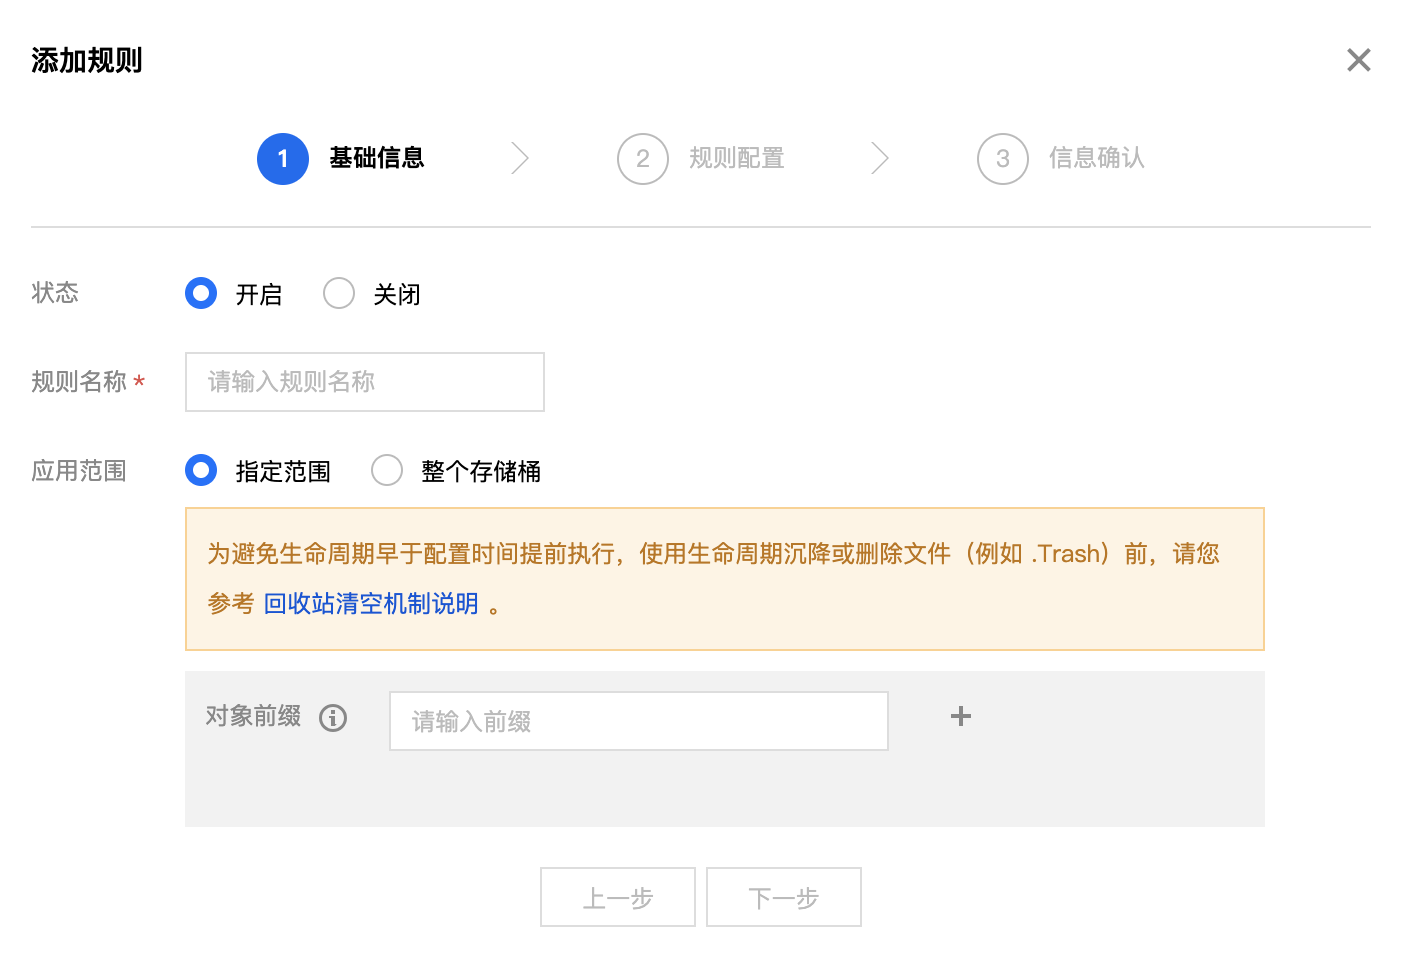Screen dimensions: 1408x958
Task: Focus the 请输入规则名称 input field
Action: [x=365, y=382]
